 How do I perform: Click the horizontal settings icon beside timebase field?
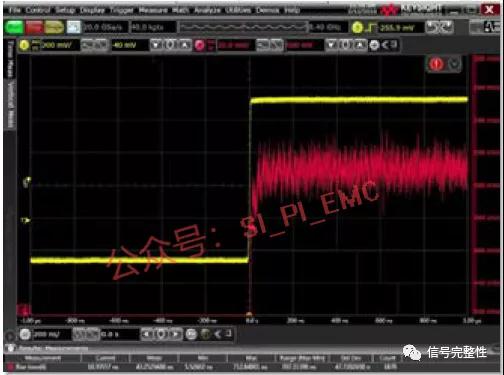coord(25,334)
